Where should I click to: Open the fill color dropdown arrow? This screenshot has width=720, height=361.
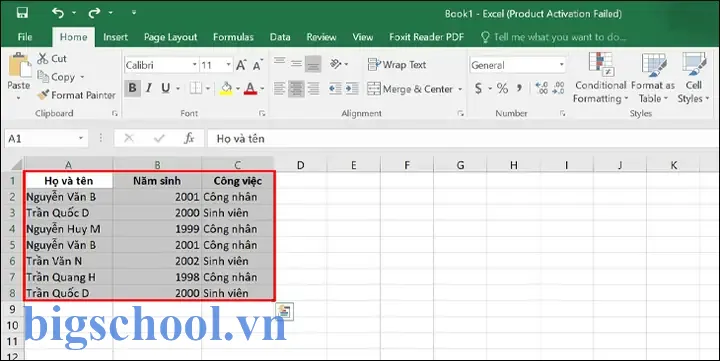pyautogui.click(x=238, y=88)
